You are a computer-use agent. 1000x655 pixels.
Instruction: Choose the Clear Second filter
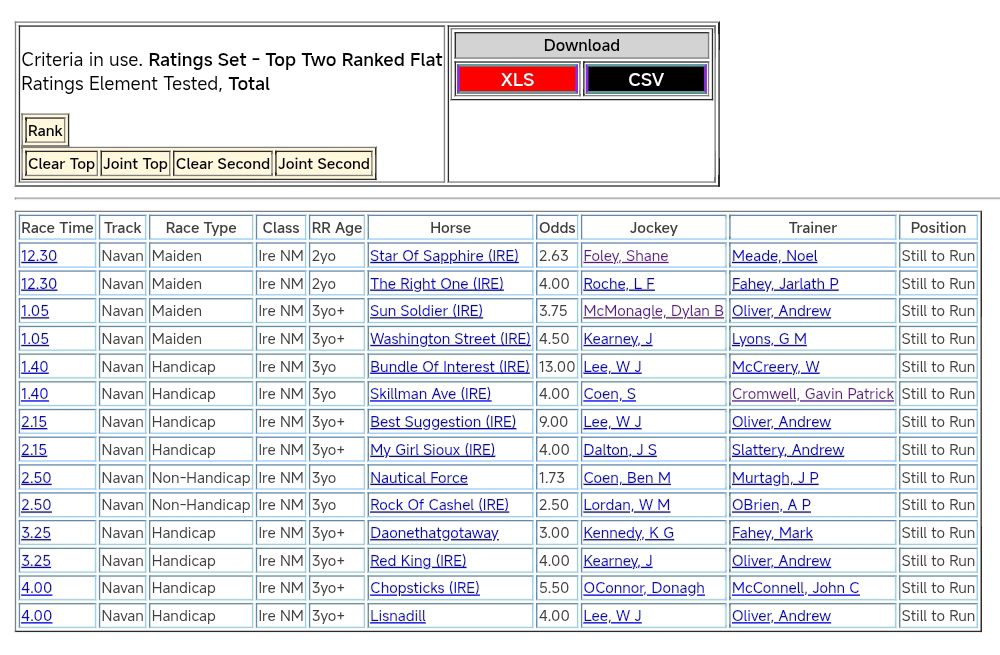tap(222, 164)
